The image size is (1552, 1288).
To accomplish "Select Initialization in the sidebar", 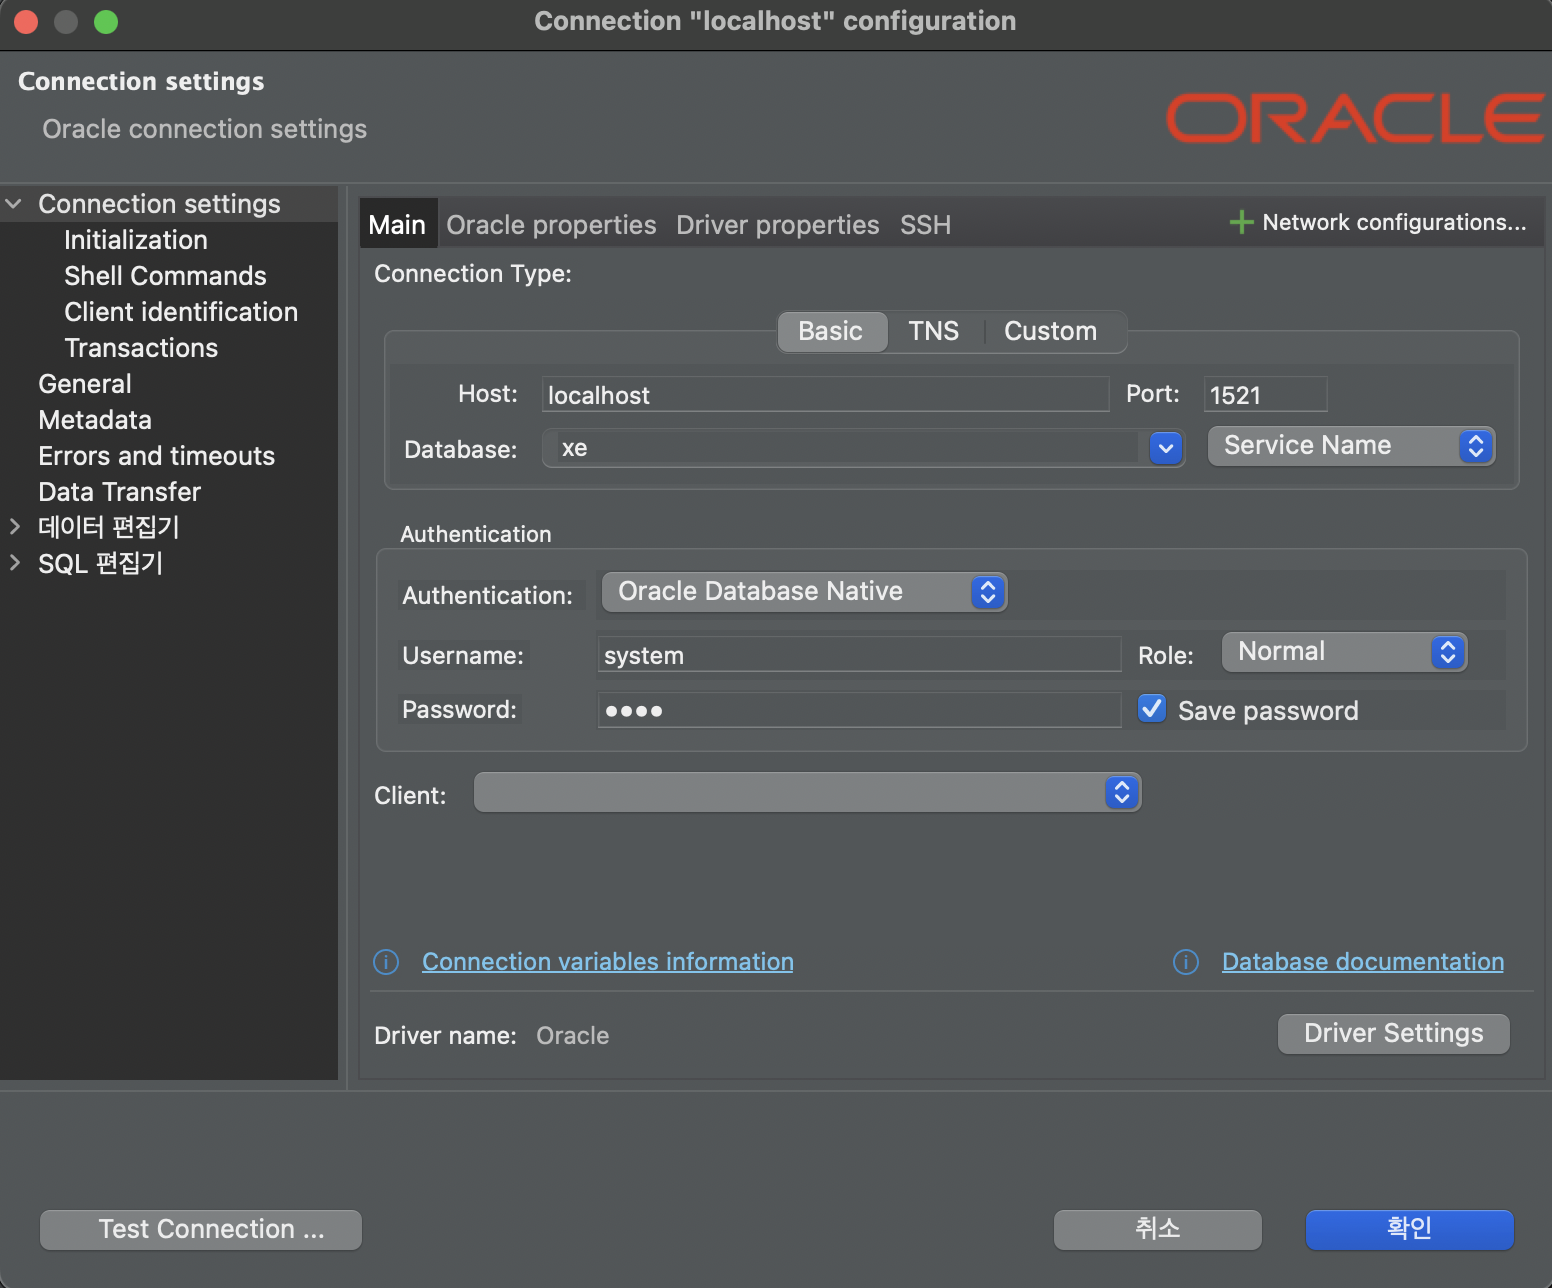I will point(136,240).
